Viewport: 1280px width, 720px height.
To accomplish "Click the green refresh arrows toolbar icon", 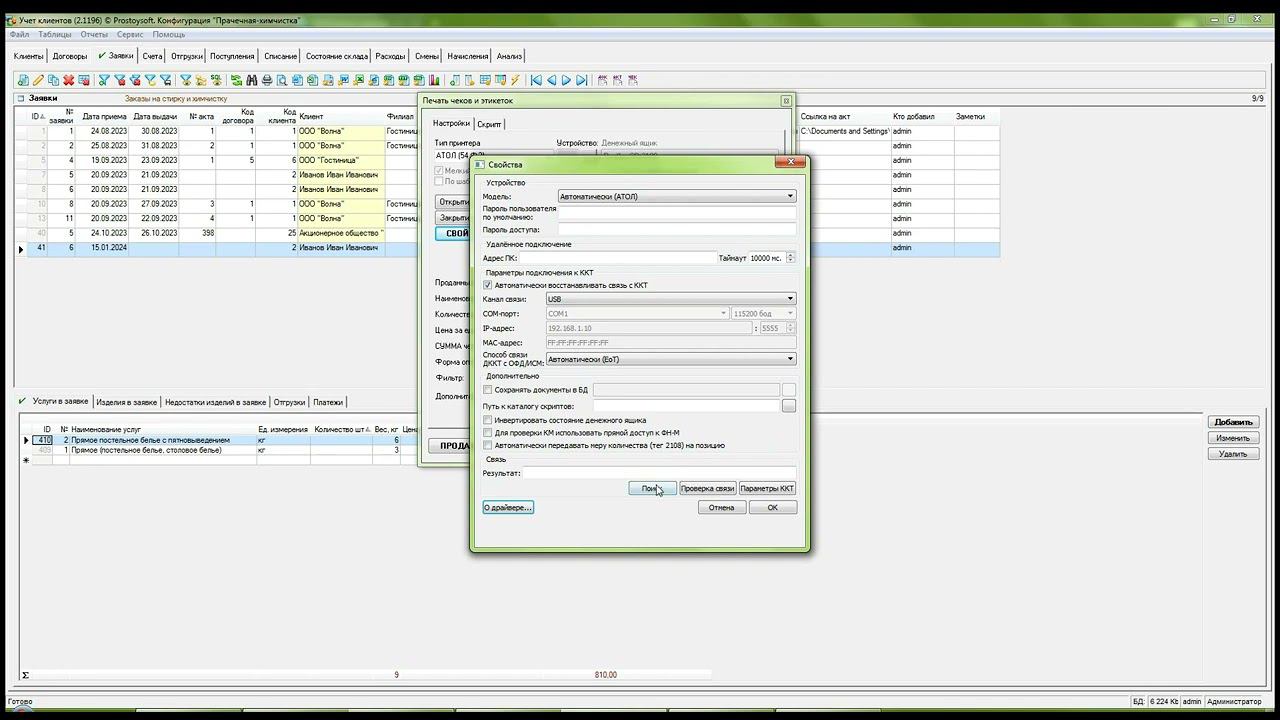I will pos(237,80).
